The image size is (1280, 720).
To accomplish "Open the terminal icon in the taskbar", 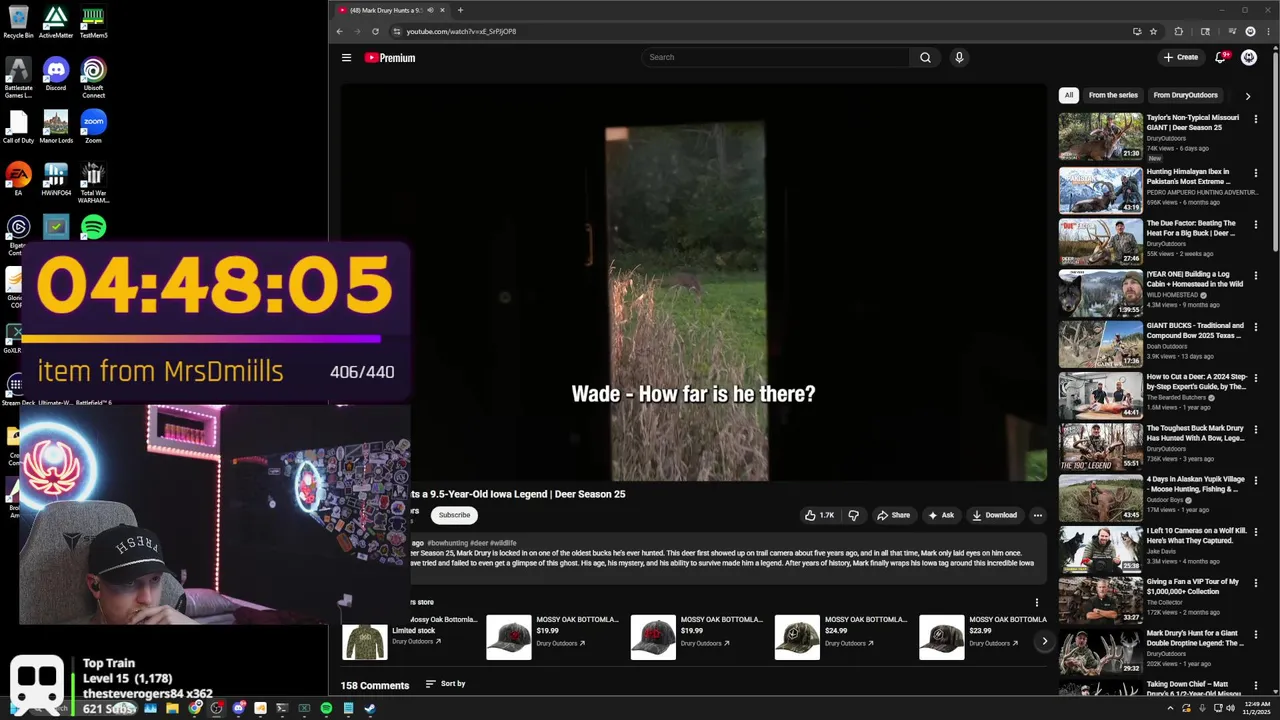I will pos(282,708).
